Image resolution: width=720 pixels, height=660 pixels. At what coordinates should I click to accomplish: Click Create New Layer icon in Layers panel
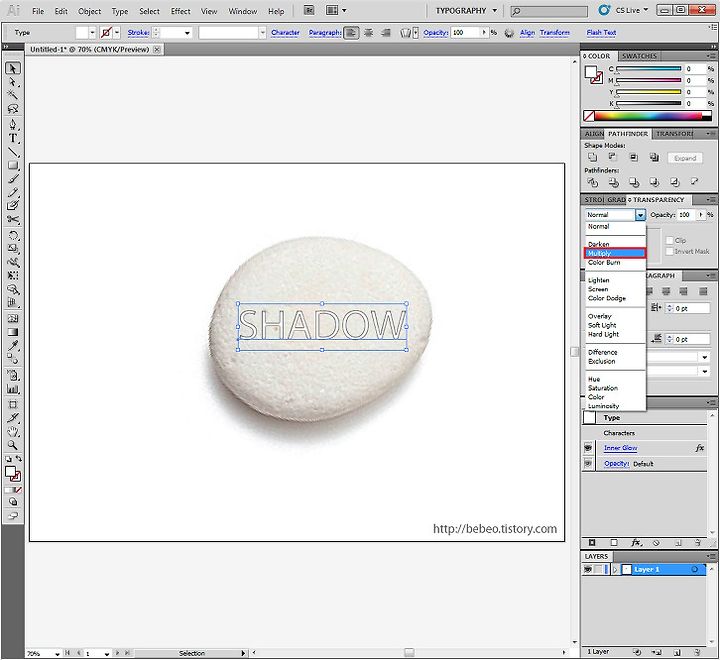(677, 651)
